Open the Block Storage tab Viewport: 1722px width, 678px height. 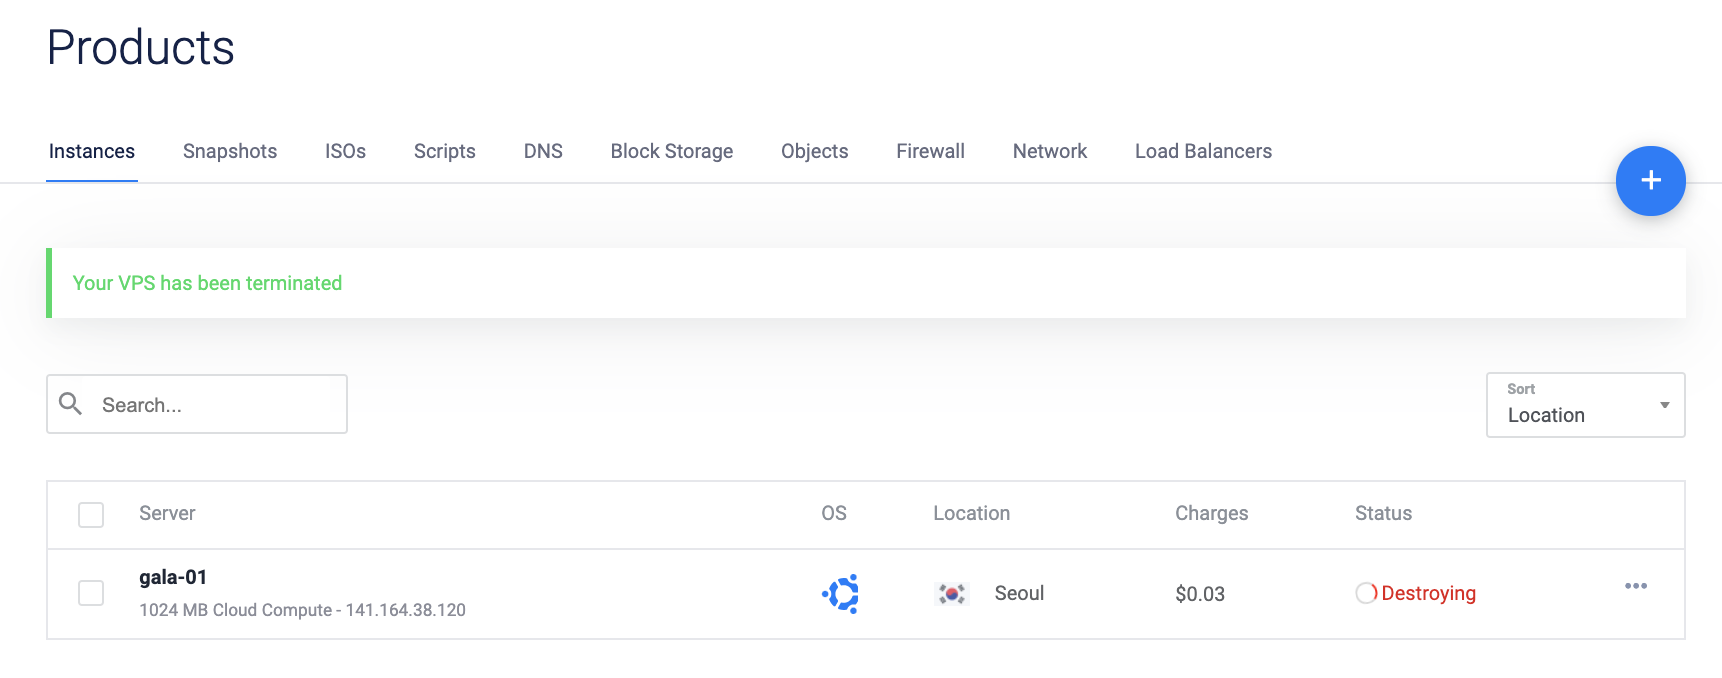pos(672,151)
